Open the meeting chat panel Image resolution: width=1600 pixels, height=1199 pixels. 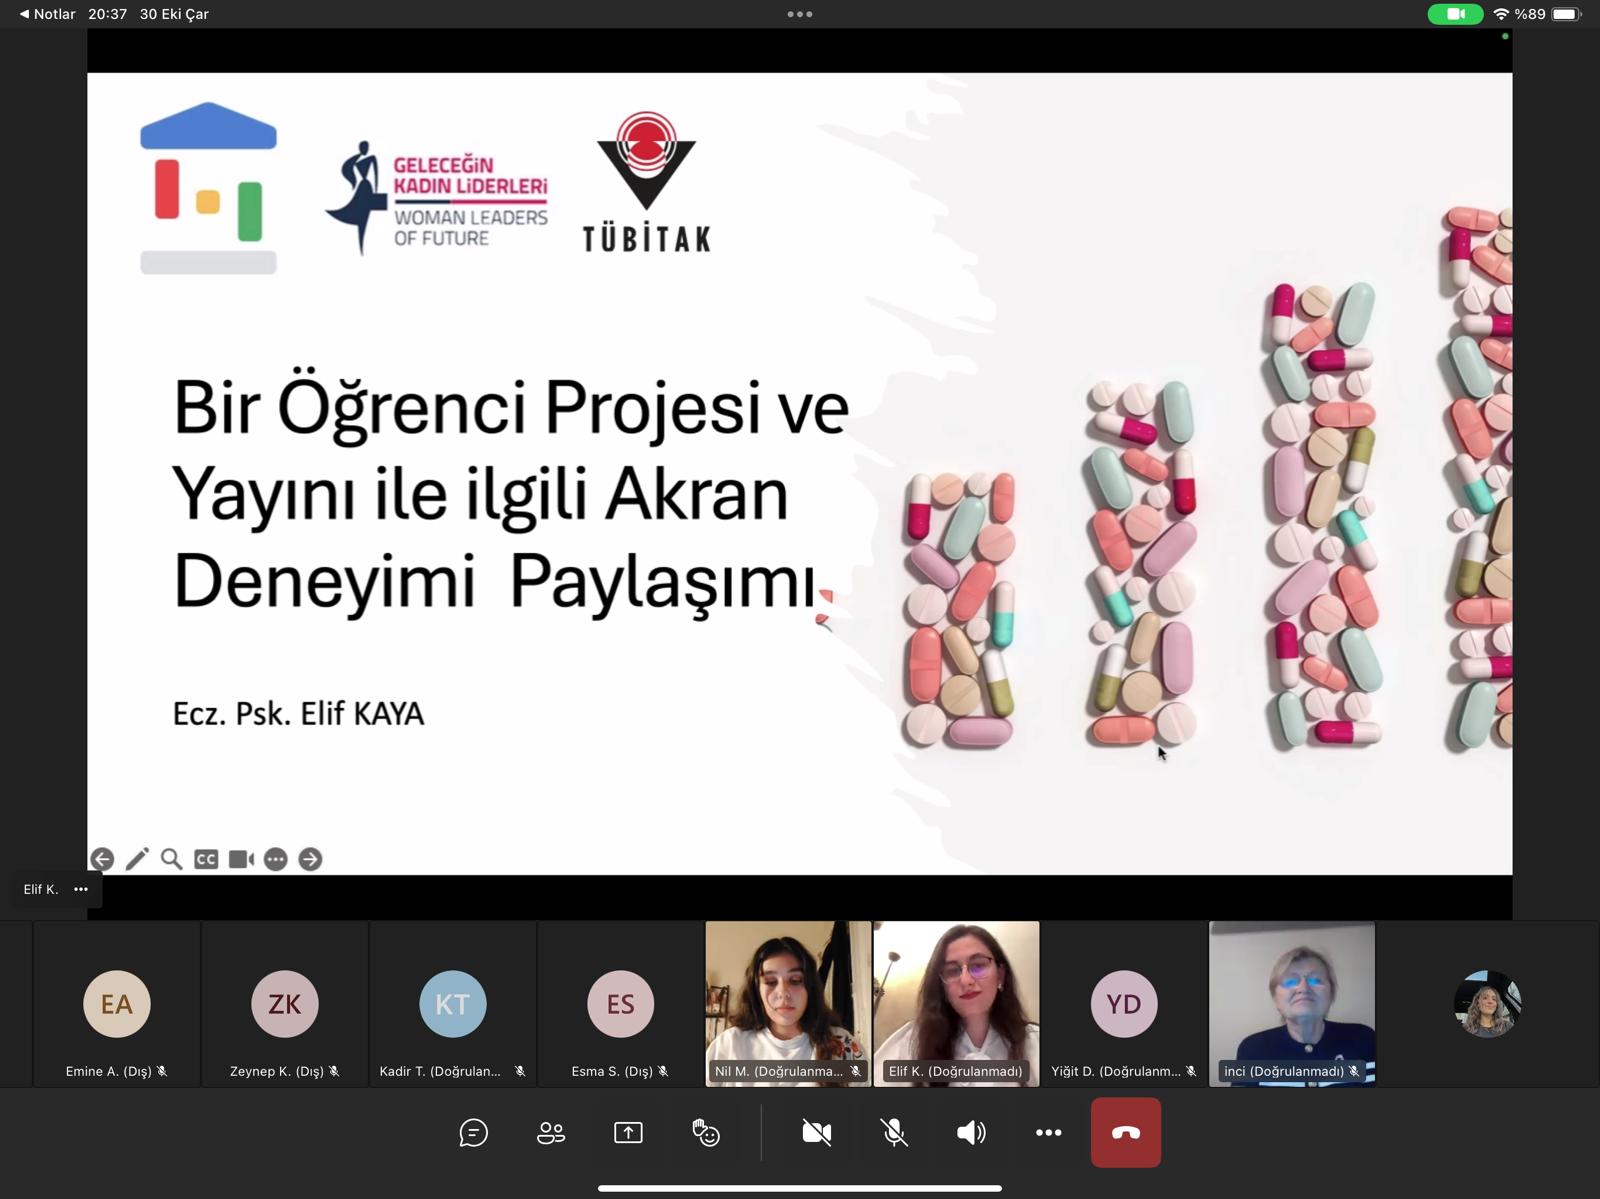click(x=473, y=1132)
